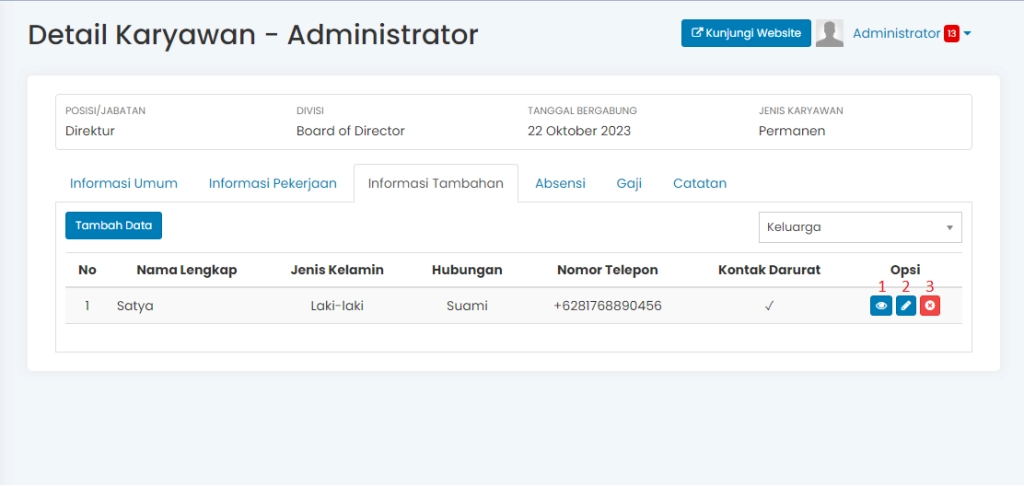Click the Laki-laki cell

point(337,306)
